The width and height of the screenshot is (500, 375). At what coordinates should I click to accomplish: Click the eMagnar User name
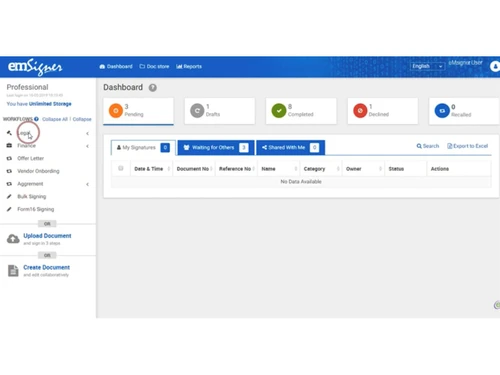(x=465, y=62)
